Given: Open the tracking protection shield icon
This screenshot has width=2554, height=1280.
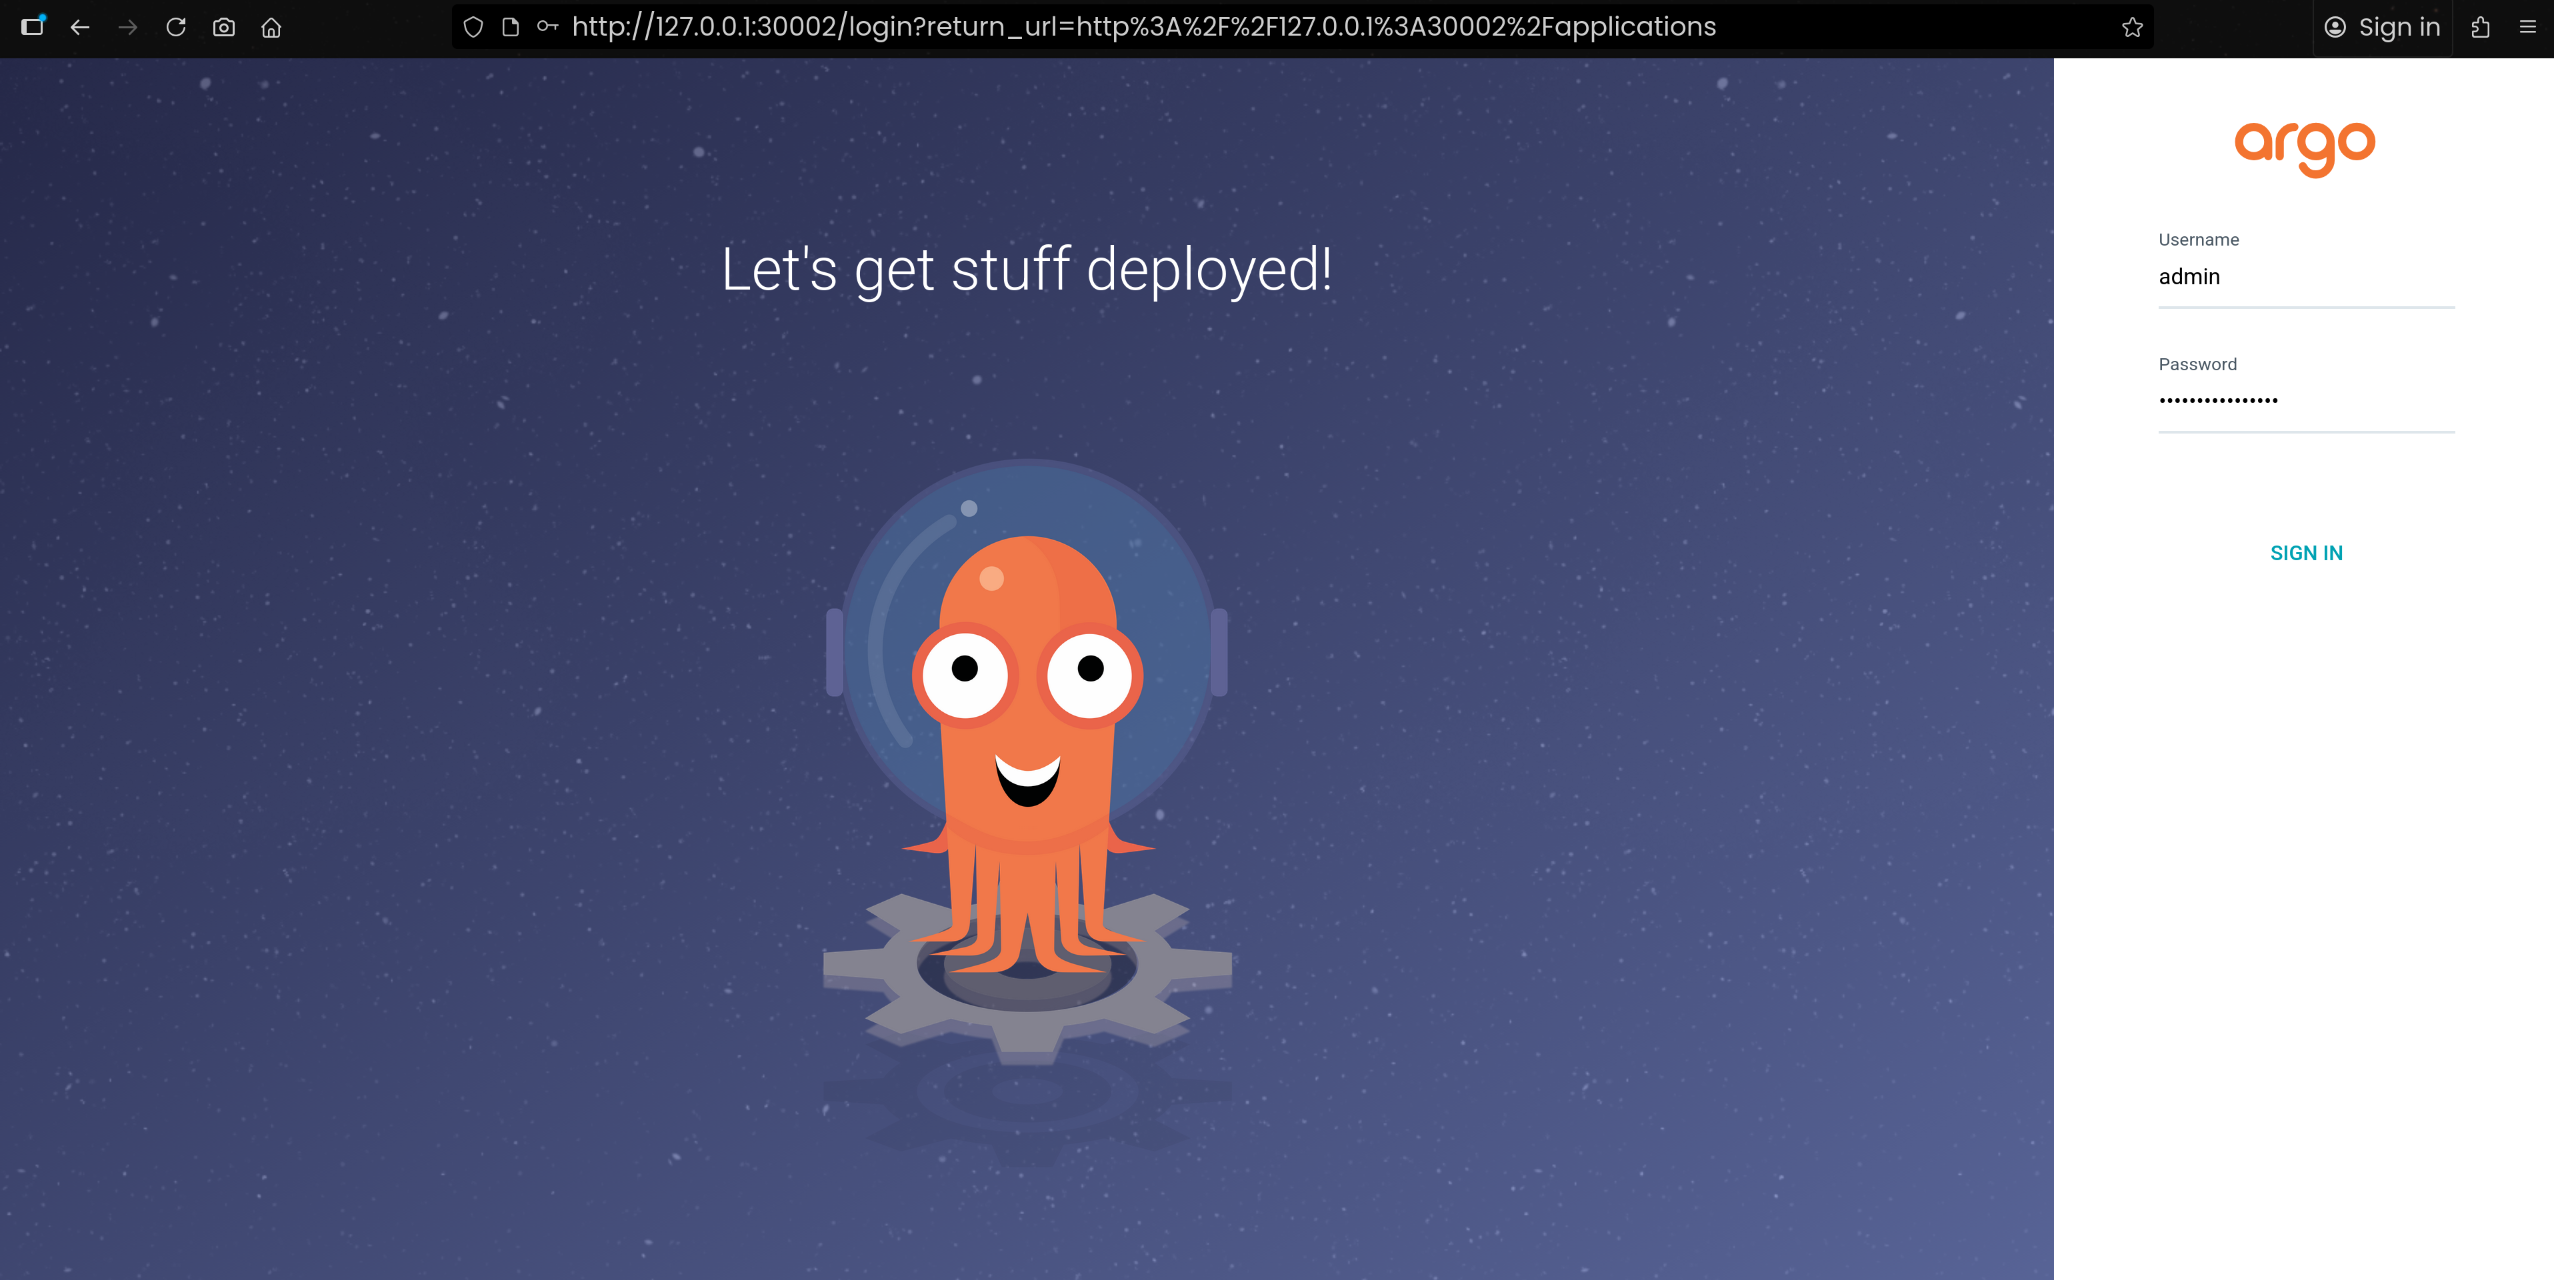Looking at the screenshot, I should pyautogui.click(x=474, y=27).
